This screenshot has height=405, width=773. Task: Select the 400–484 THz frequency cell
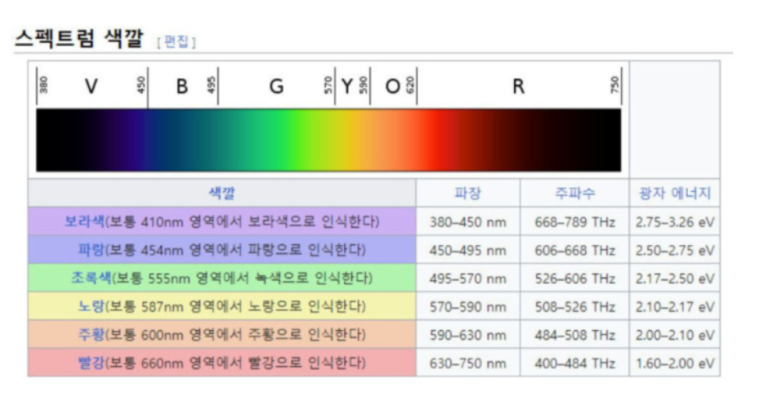tap(575, 363)
